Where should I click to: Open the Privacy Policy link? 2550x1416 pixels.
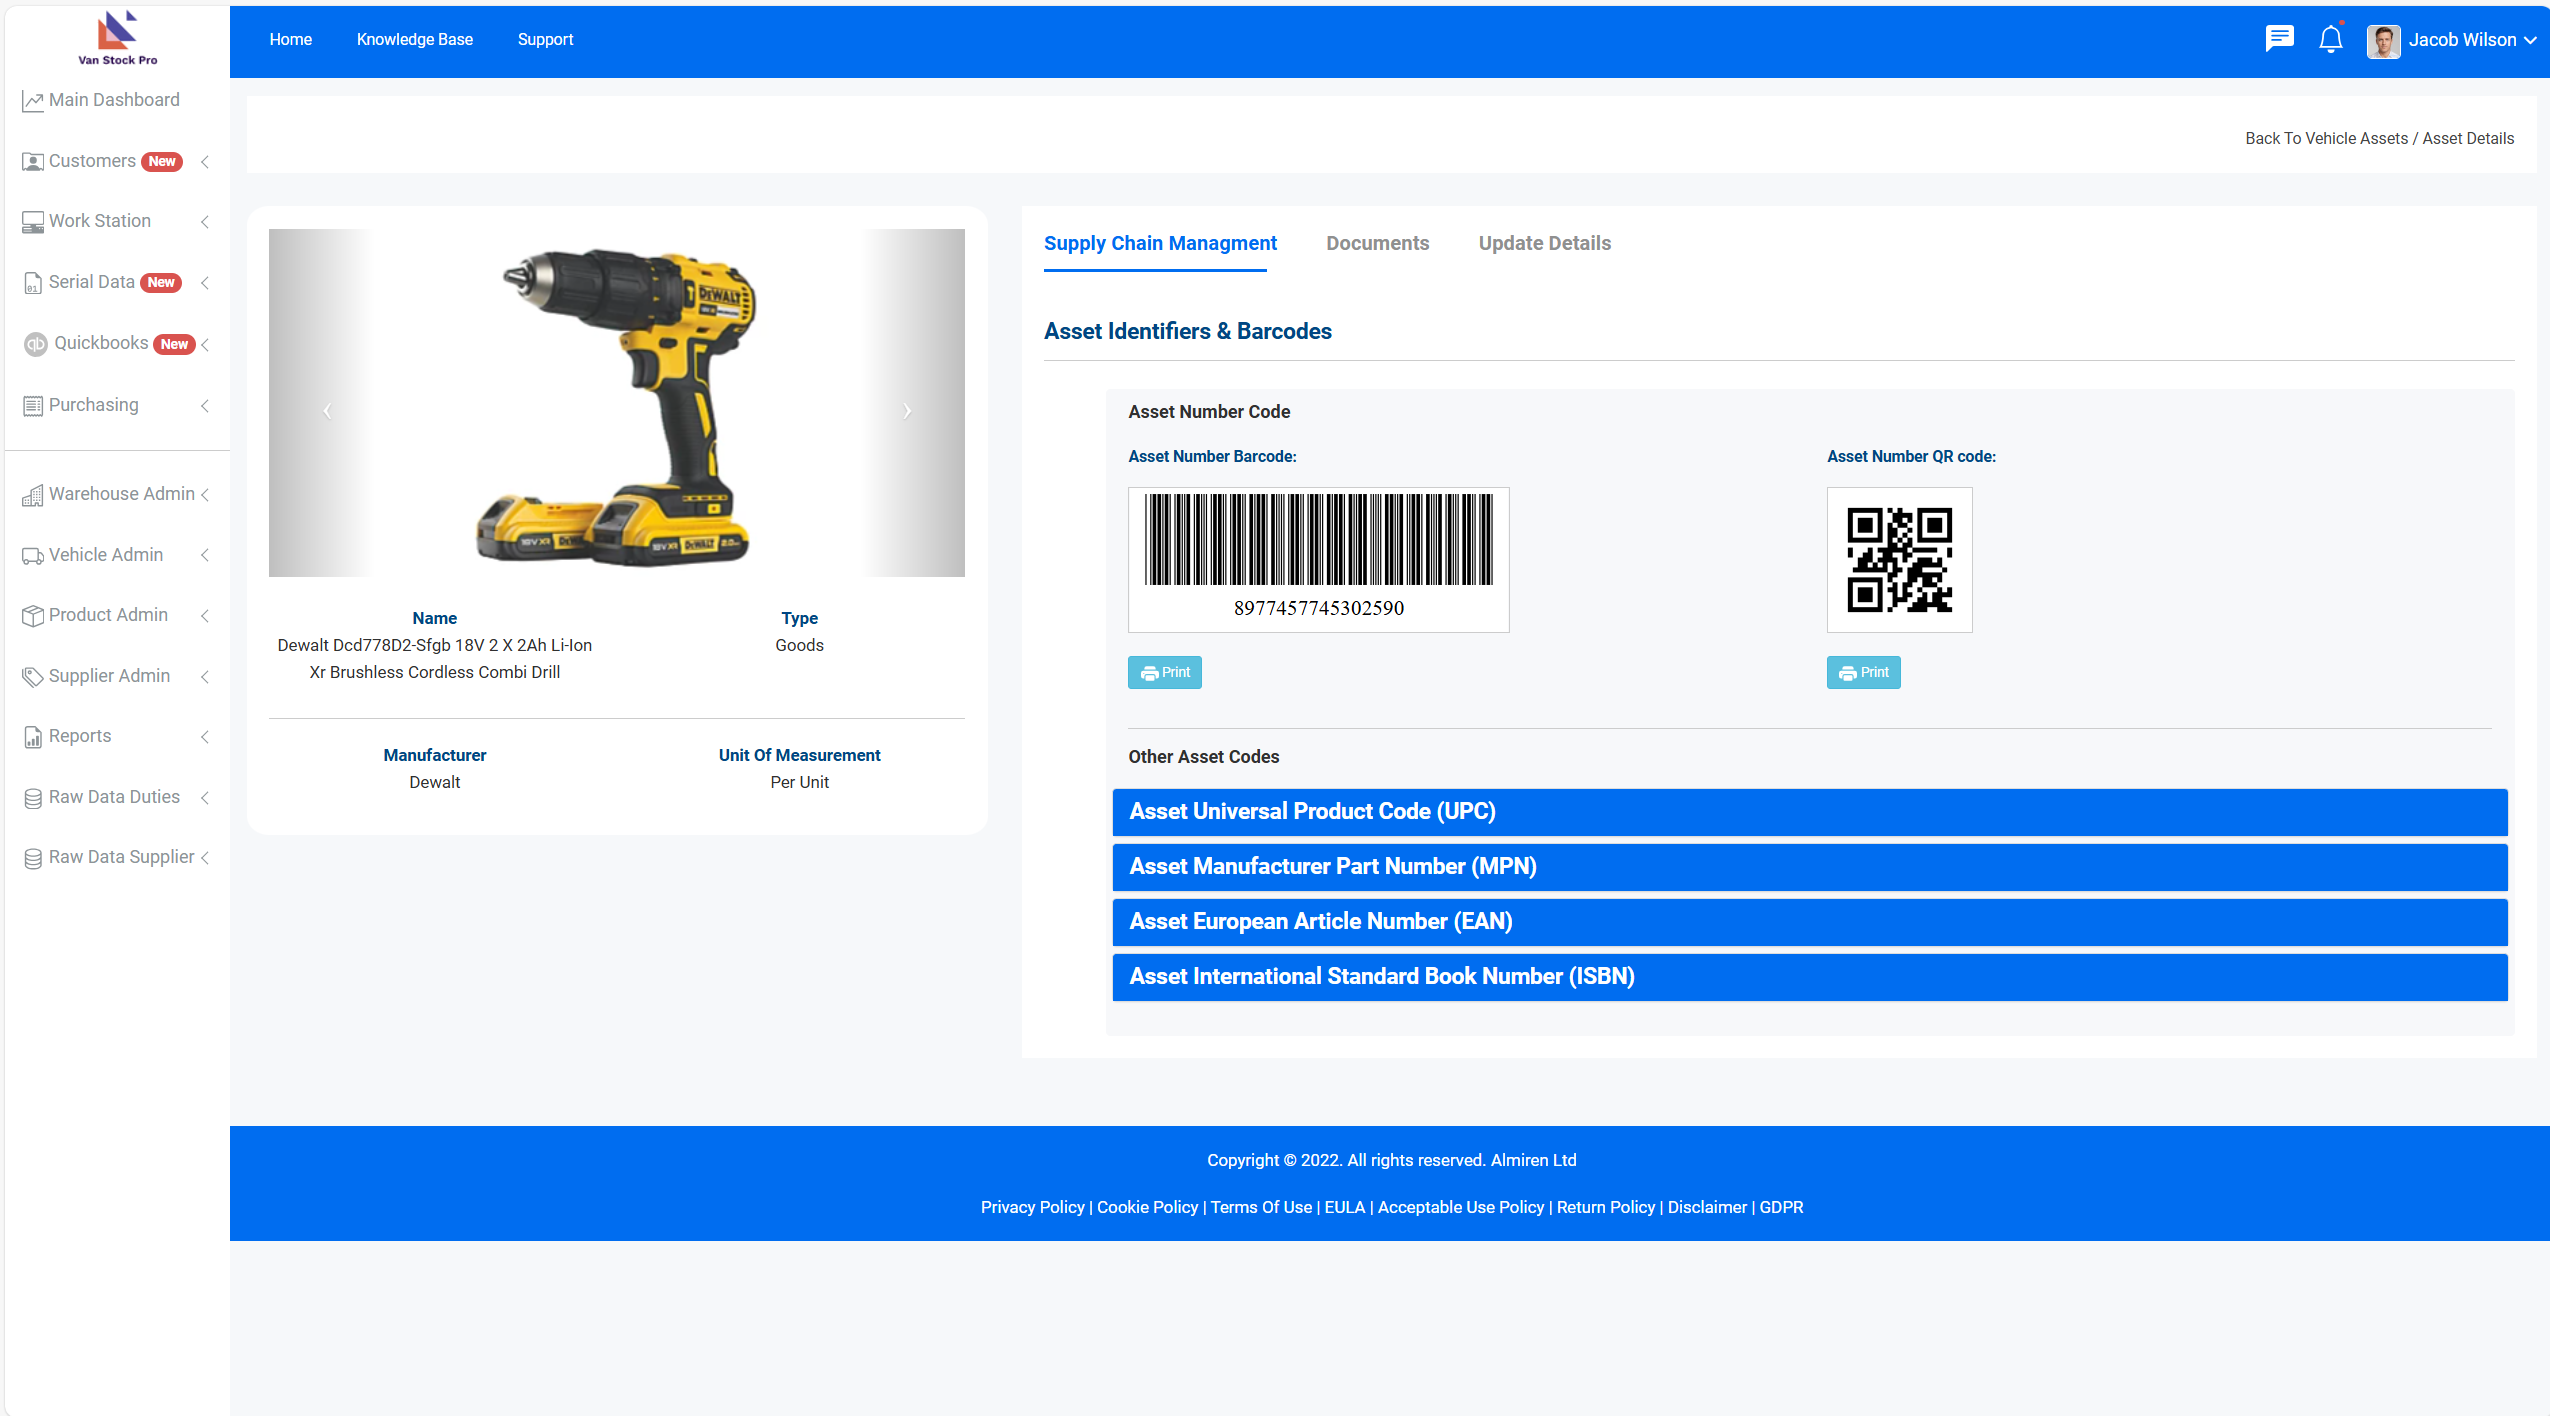point(1032,1208)
